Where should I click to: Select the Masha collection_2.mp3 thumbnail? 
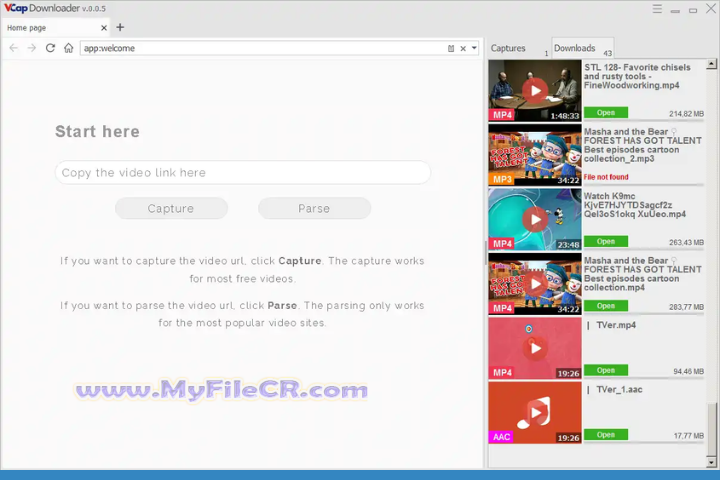tap(535, 155)
